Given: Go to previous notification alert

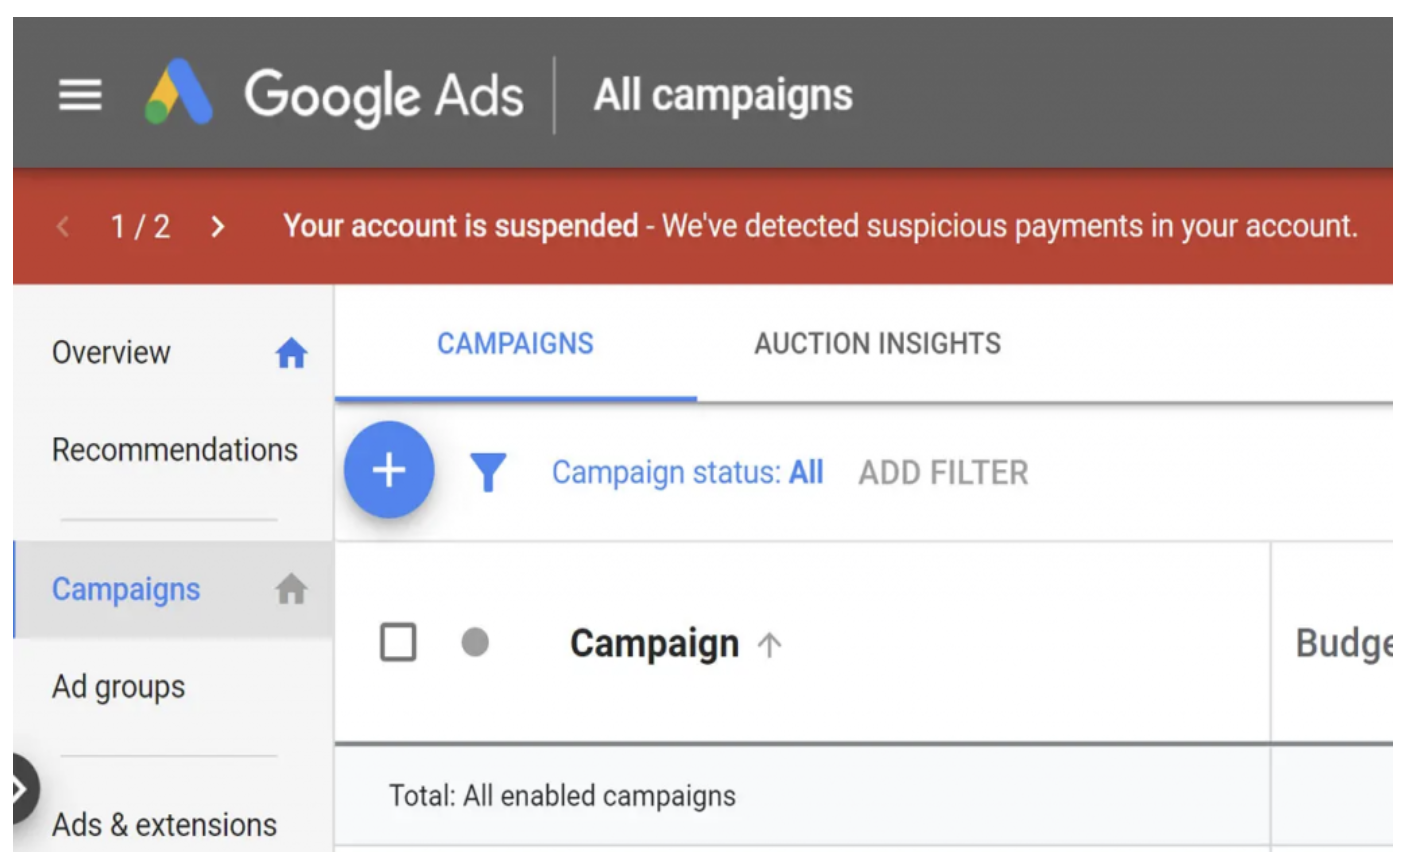Looking at the screenshot, I should [63, 227].
